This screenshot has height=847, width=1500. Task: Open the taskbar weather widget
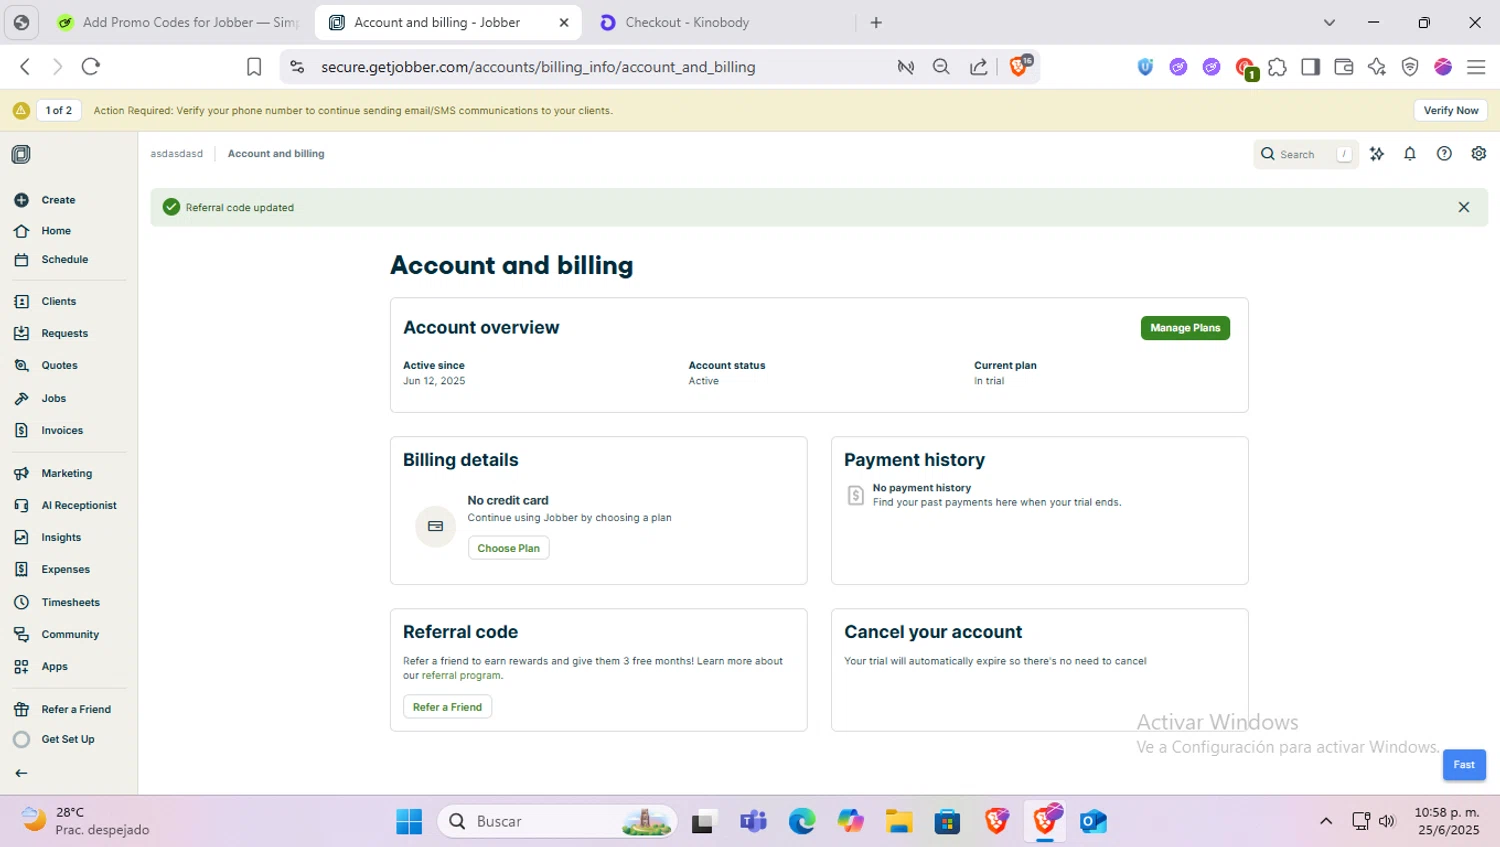click(x=86, y=821)
